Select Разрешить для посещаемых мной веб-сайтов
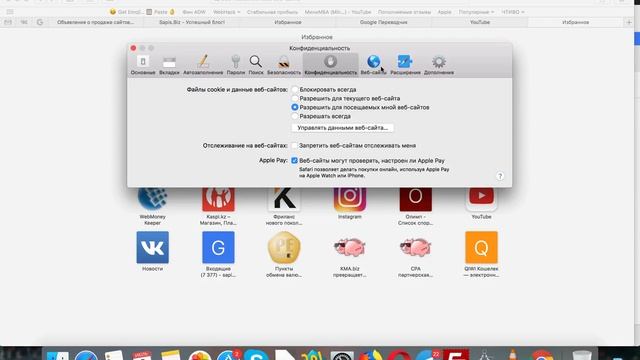 295,107
